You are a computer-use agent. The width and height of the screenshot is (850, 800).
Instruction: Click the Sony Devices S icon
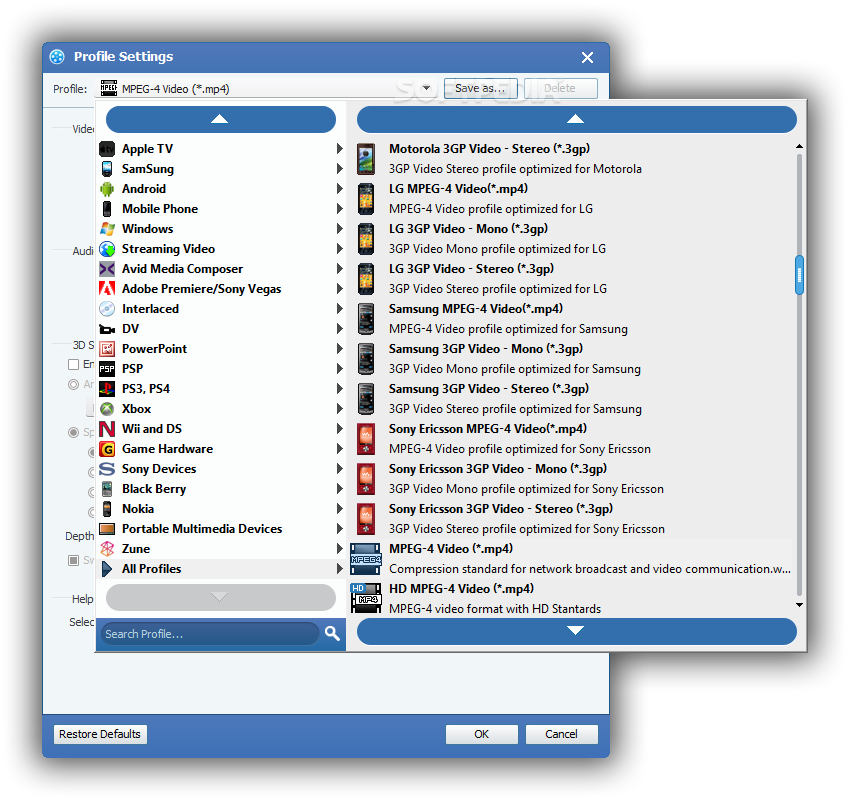pyautogui.click(x=107, y=469)
